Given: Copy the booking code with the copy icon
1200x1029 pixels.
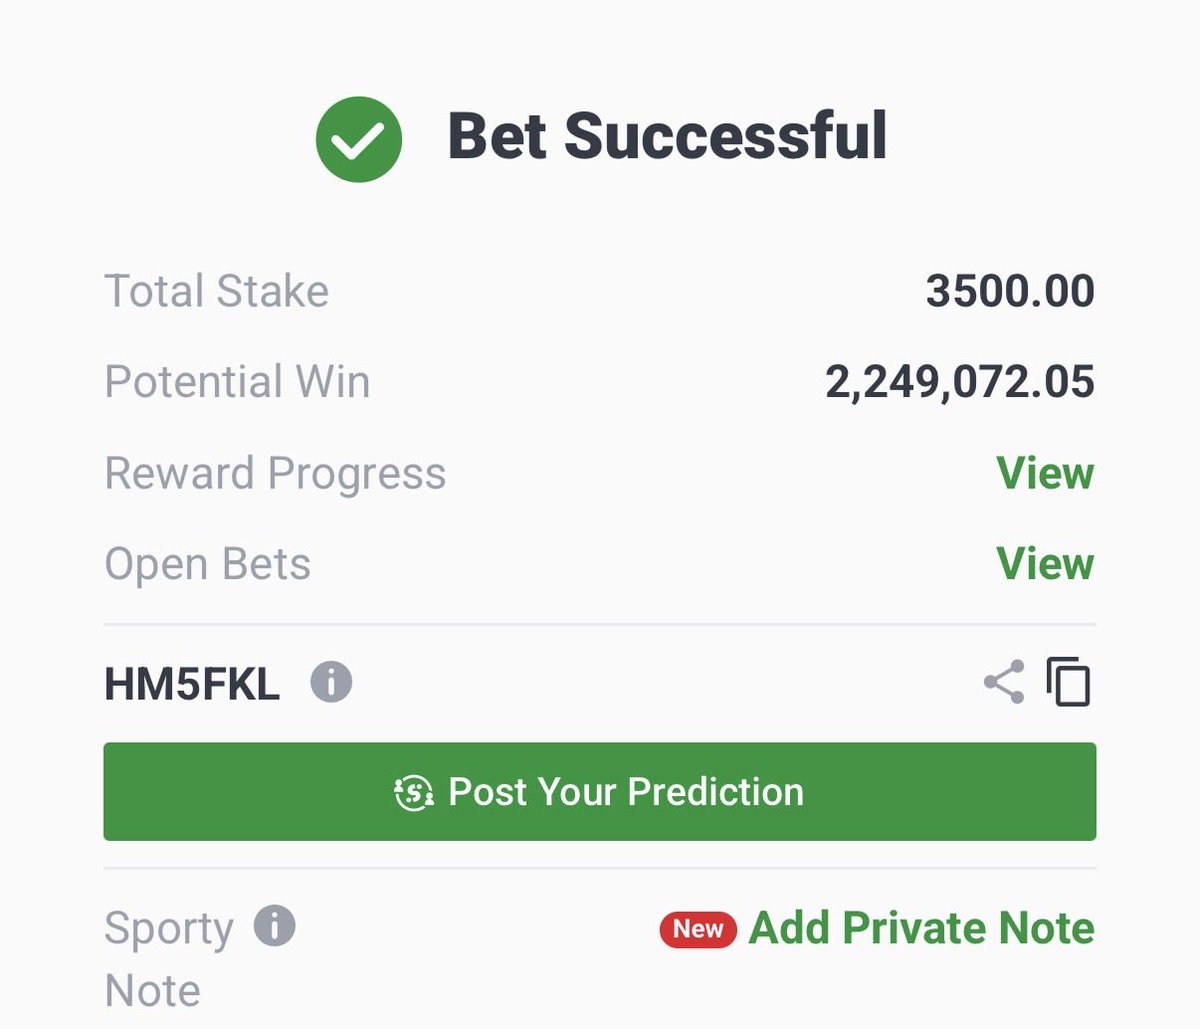Looking at the screenshot, I should click(x=1068, y=682).
